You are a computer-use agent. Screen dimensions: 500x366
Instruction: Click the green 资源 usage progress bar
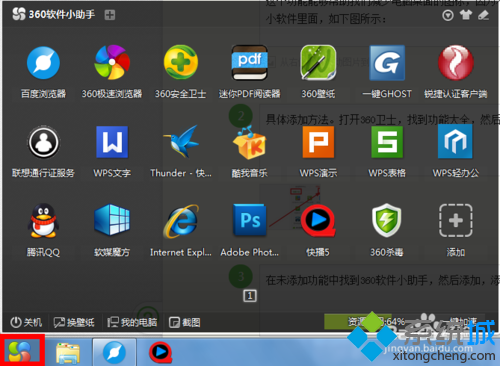(358, 322)
